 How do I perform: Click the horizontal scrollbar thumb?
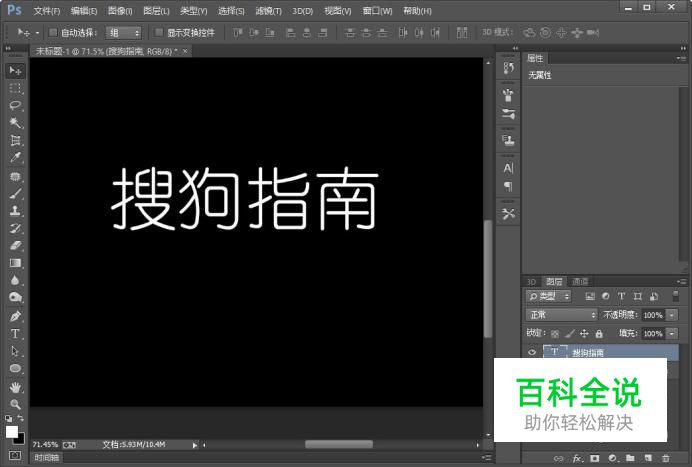pyautogui.click(x=339, y=444)
